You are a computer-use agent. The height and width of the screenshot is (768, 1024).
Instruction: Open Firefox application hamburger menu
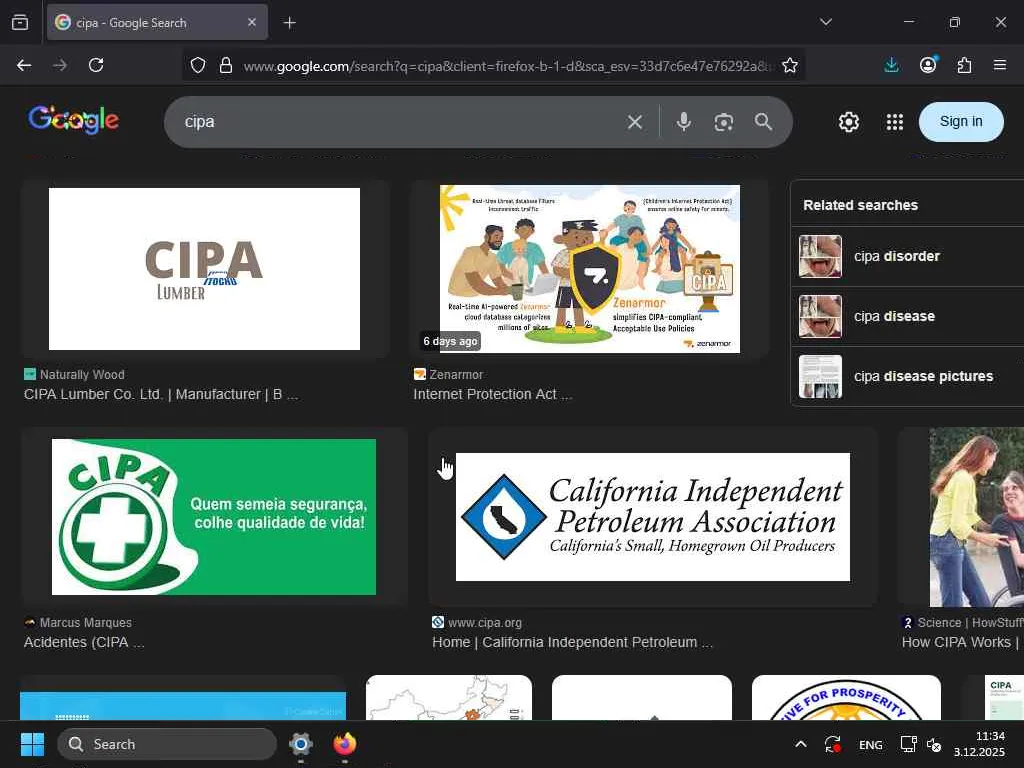pyautogui.click(x=1000, y=65)
